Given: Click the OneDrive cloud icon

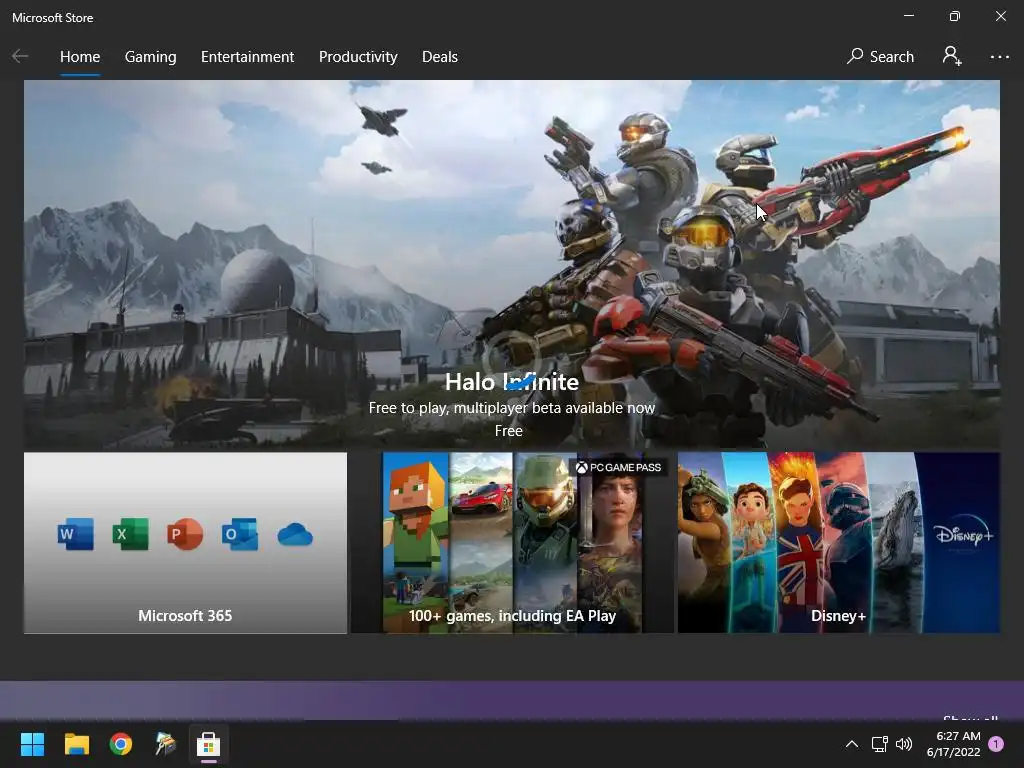Looking at the screenshot, I should tap(295, 534).
